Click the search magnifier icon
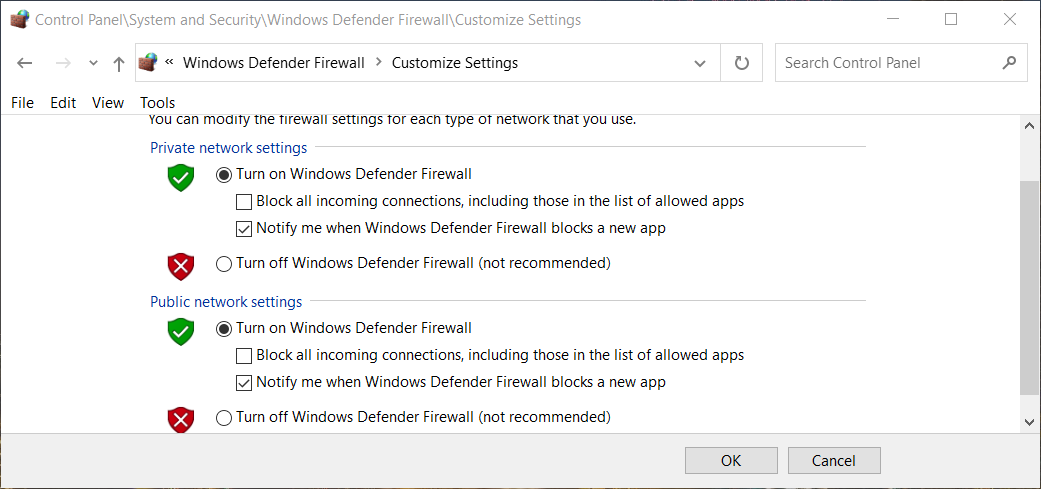The width and height of the screenshot is (1041, 489). coord(1009,63)
